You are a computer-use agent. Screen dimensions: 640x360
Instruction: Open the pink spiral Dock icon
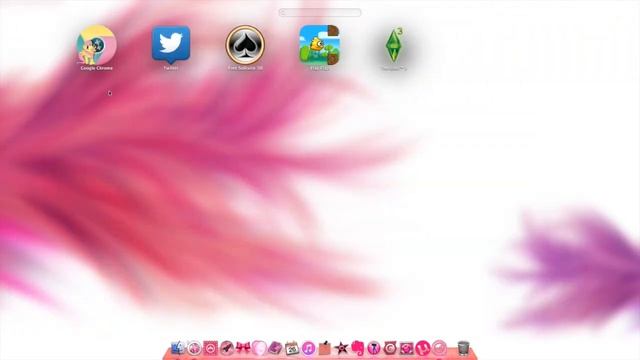[x=390, y=348]
